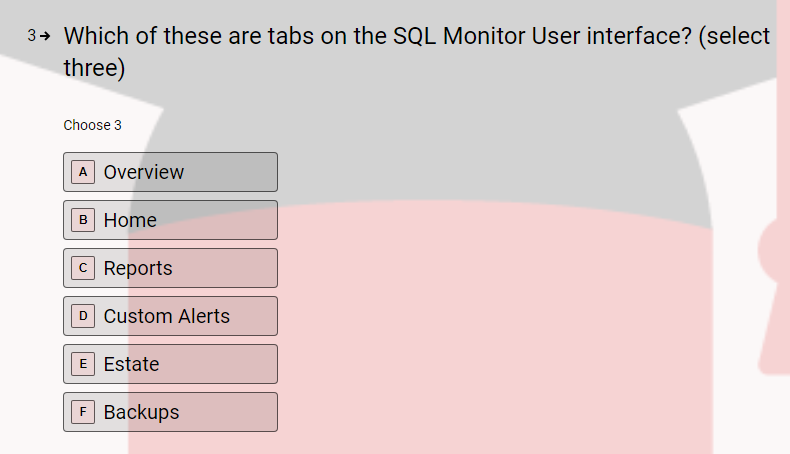Click the SQL Monitor question heading
This screenshot has width=790, height=454.
(x=417, y=51)
